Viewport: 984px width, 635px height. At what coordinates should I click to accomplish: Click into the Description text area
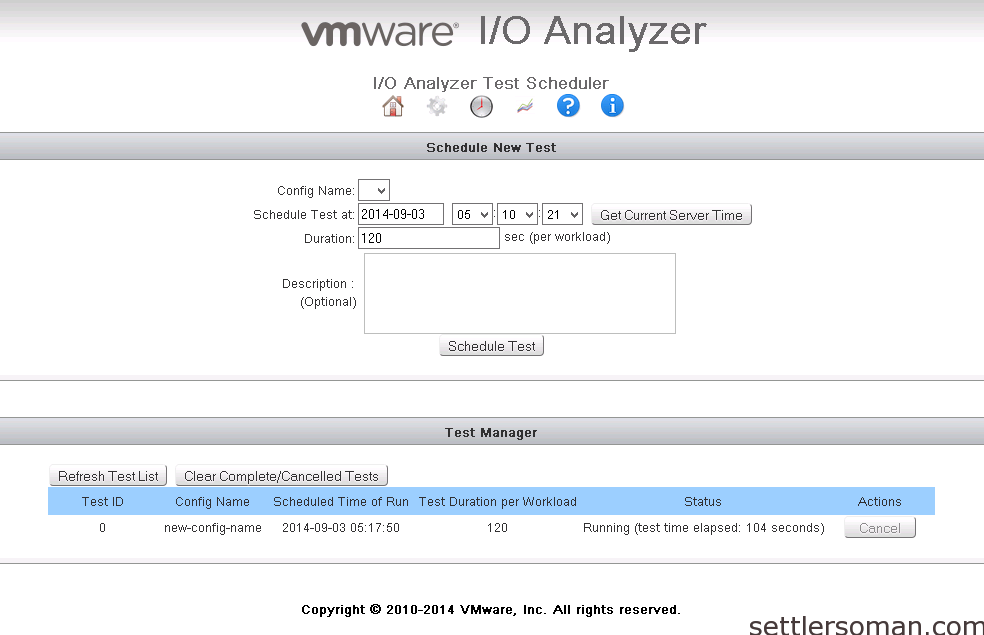[520, 294]
